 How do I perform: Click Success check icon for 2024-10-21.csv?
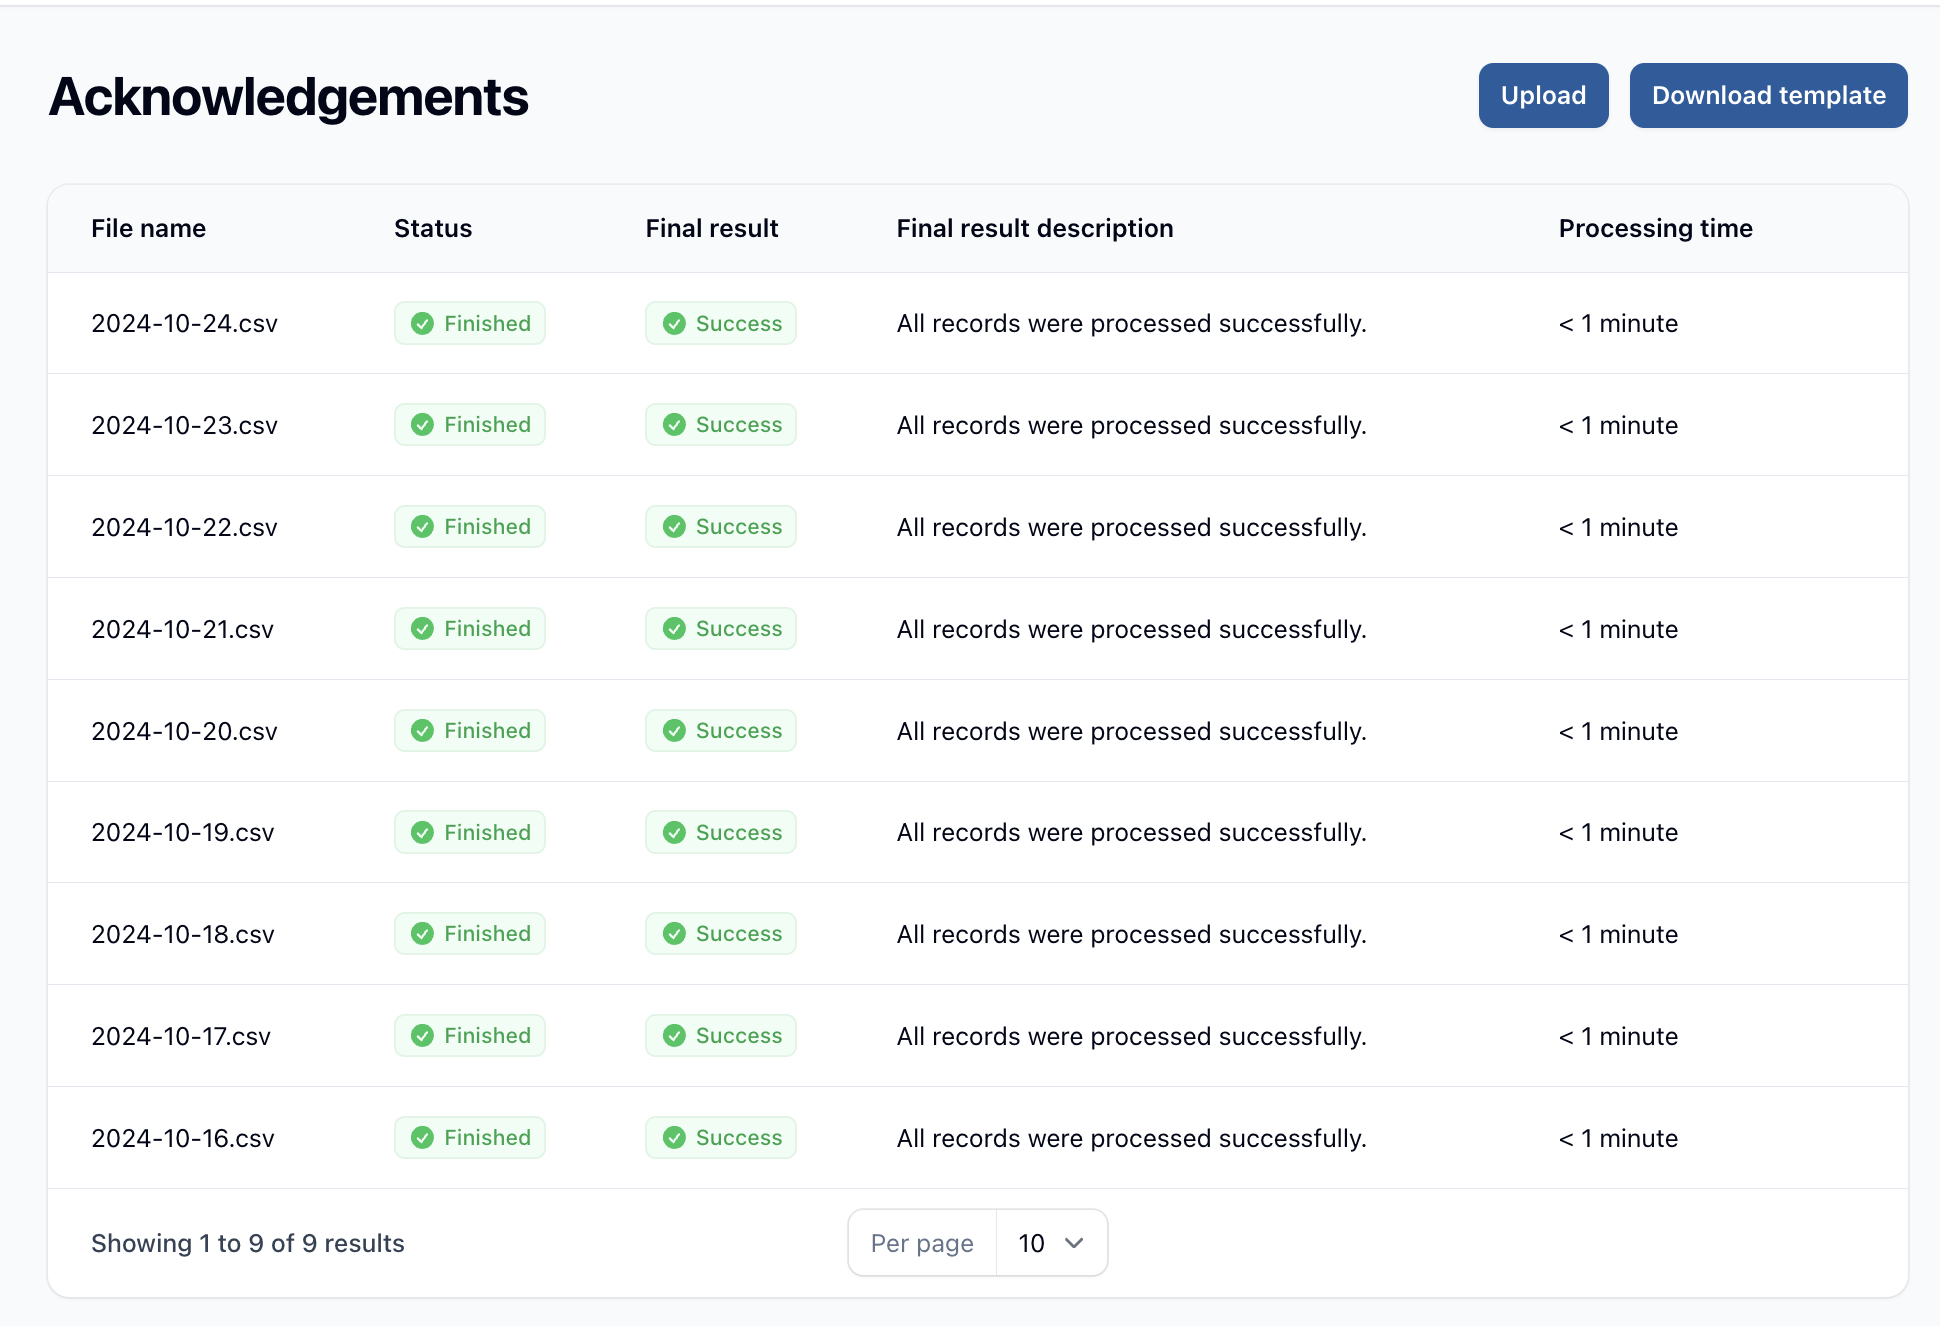(x=675, y=629)
